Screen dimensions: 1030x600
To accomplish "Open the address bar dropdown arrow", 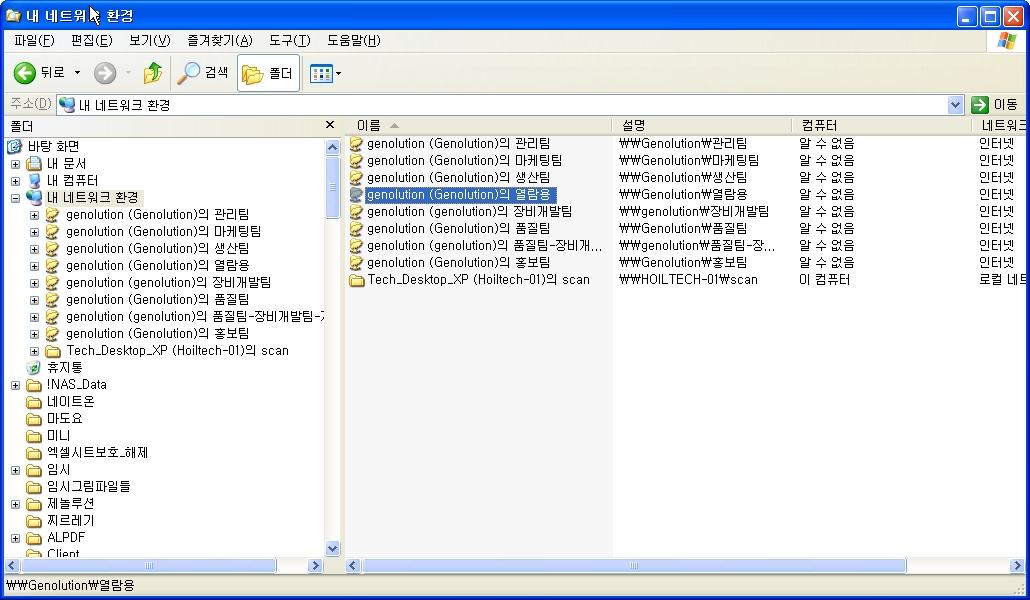I will (x=955, y=105).
